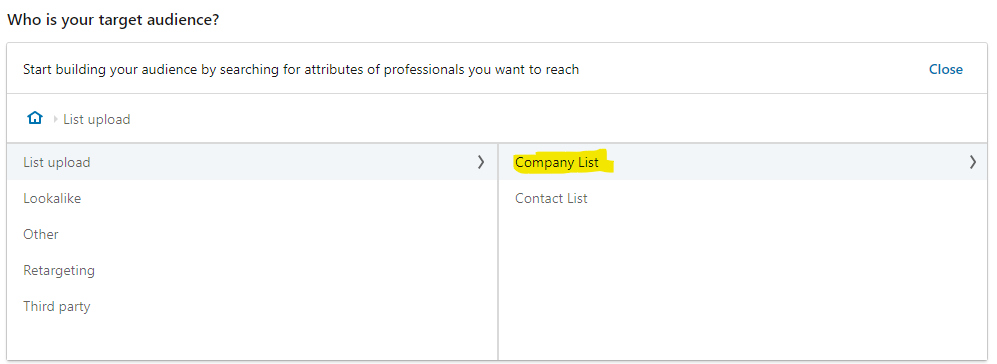
Task: Click the breadcrumb separator arrow after home
Action: (x=56, y=119)
